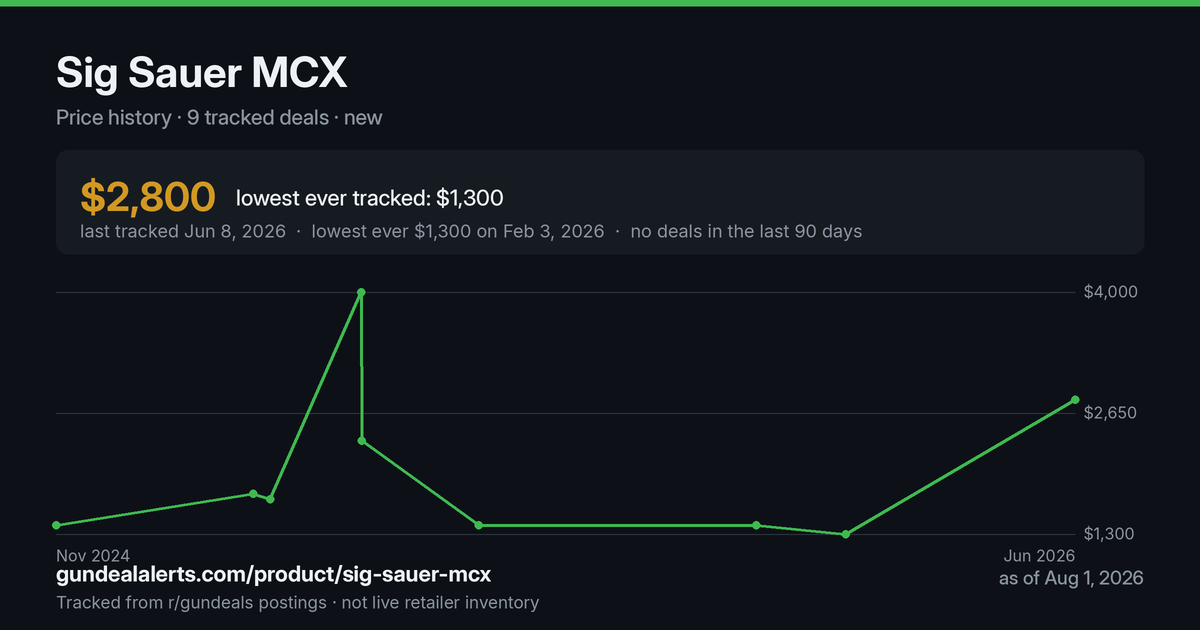Click the $4,000 peak data point
Image resolution: width=1200 pixels, height=630 pixels.
361,292
